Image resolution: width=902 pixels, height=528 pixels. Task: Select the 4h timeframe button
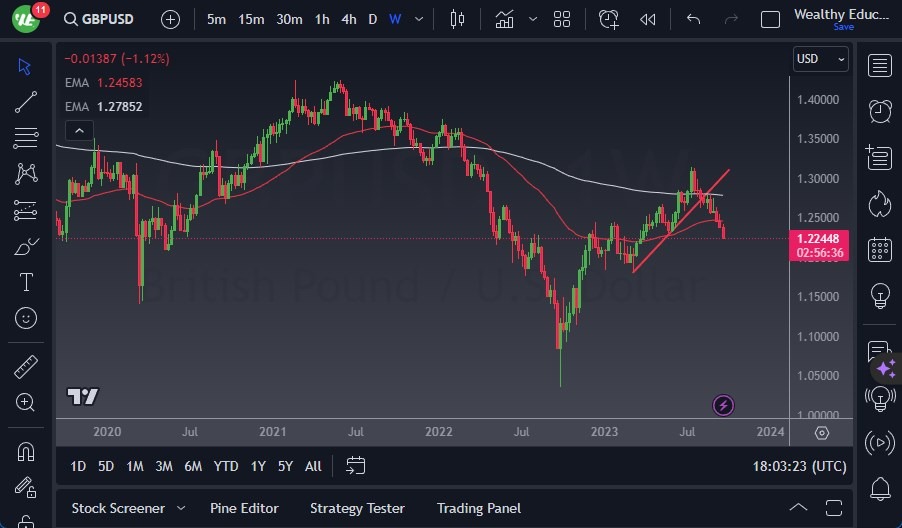pyautogui.click(x=348, y=19)
